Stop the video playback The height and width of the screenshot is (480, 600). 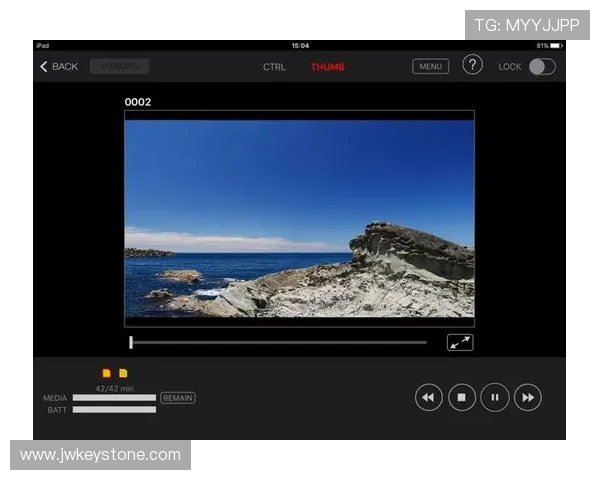462,398
